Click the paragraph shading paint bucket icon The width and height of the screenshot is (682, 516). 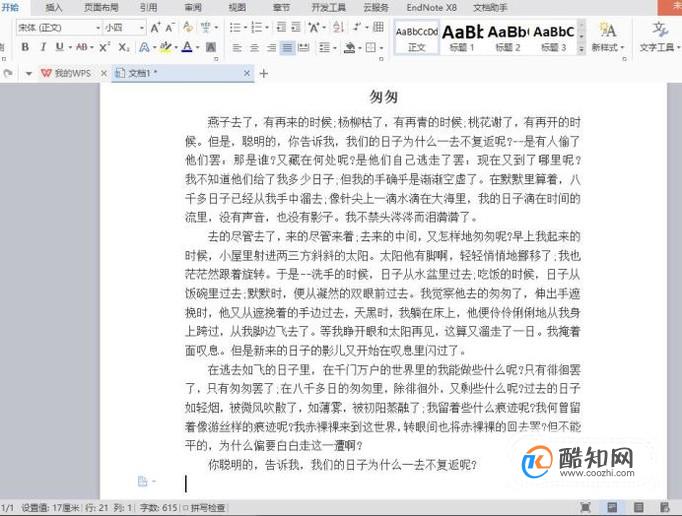click(x=349, y=47)
